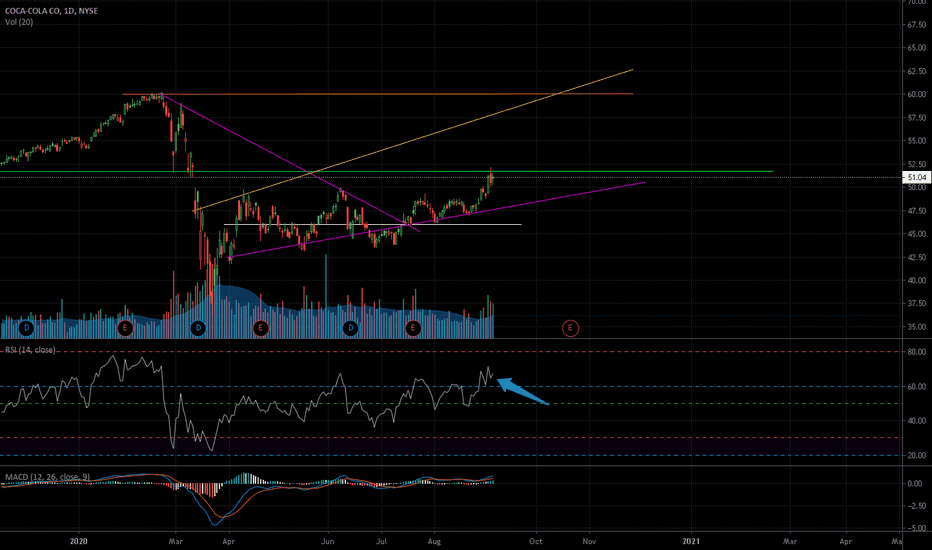The width and height of the screenshot is (932, 550).
Task: Select the MACD (12, 26, close, 9) label
Action: click(48, 477)
